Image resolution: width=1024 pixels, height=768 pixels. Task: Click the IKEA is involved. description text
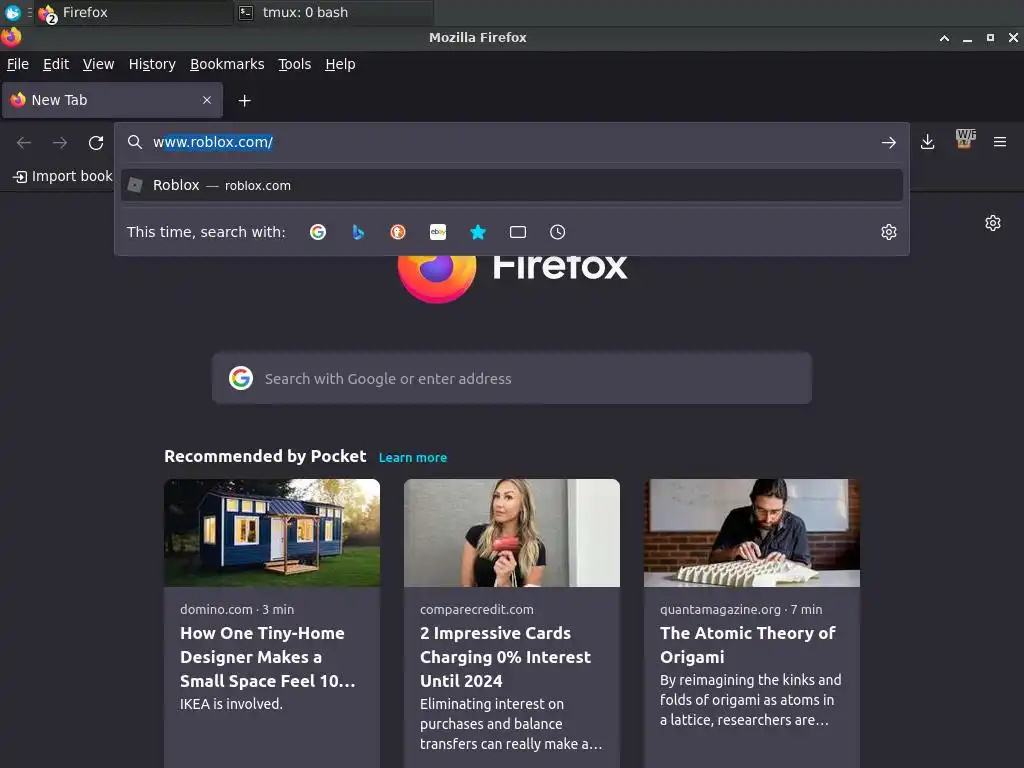[231, 704]
